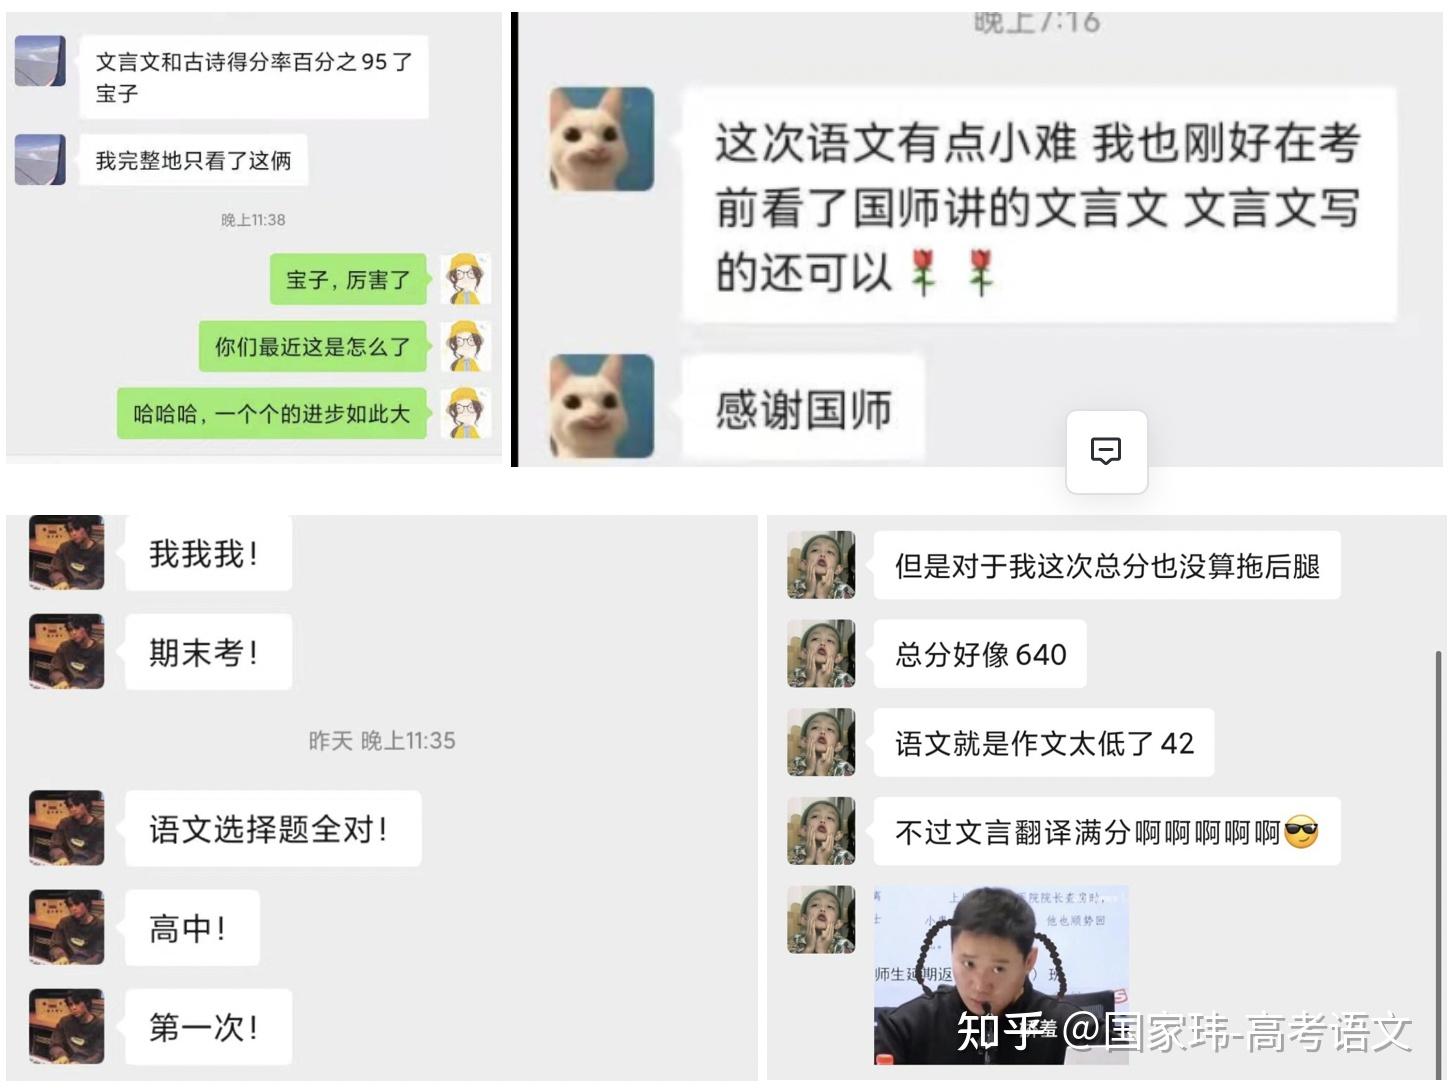Click the green bubble 哈哈哈，一个个的进步如此大

click(272, 413)
